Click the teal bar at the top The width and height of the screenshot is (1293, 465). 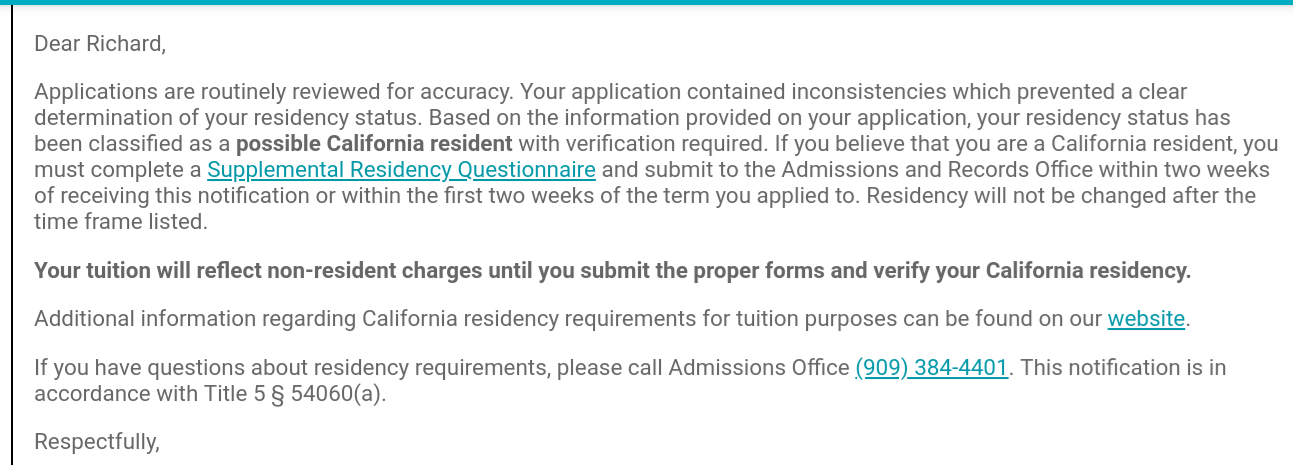pyautogui.click(x=646, y=3)
